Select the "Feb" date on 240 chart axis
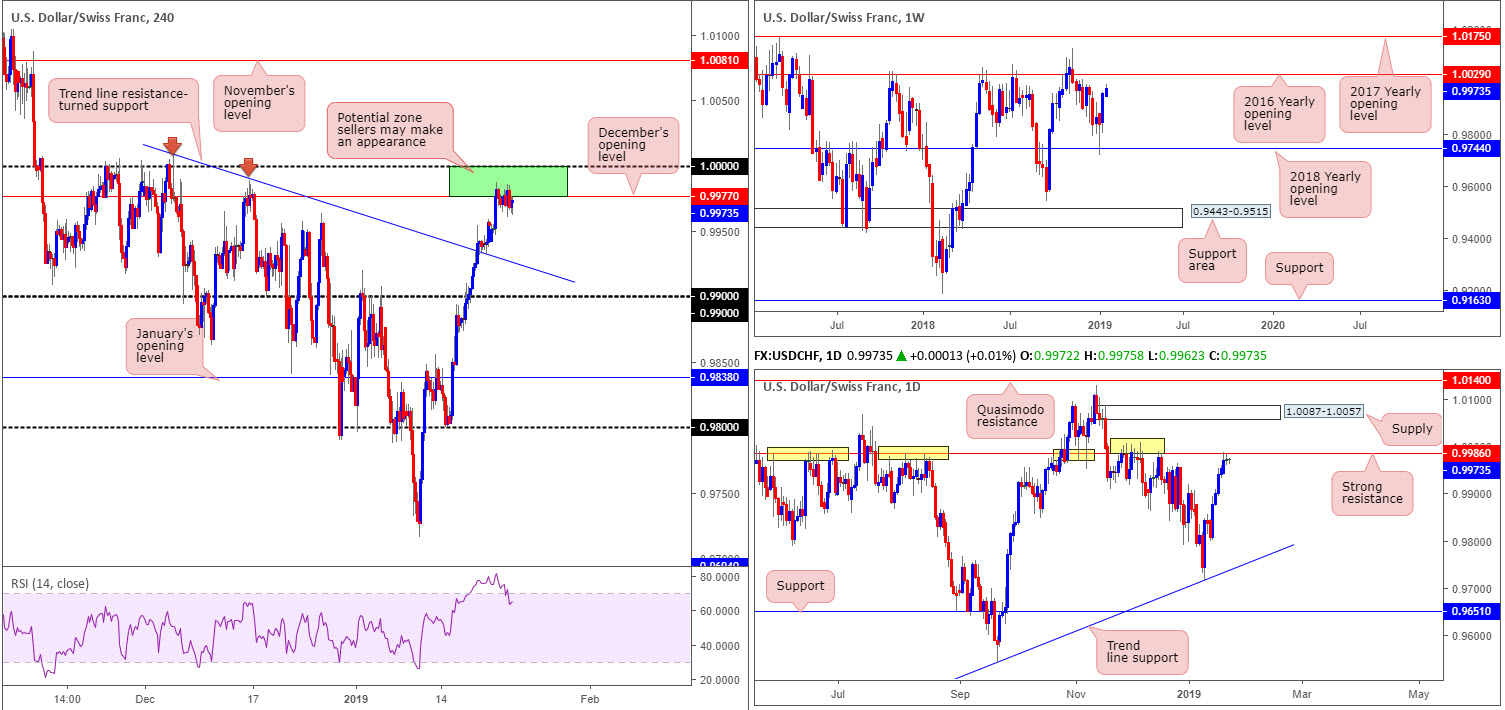 click(590, 698)
